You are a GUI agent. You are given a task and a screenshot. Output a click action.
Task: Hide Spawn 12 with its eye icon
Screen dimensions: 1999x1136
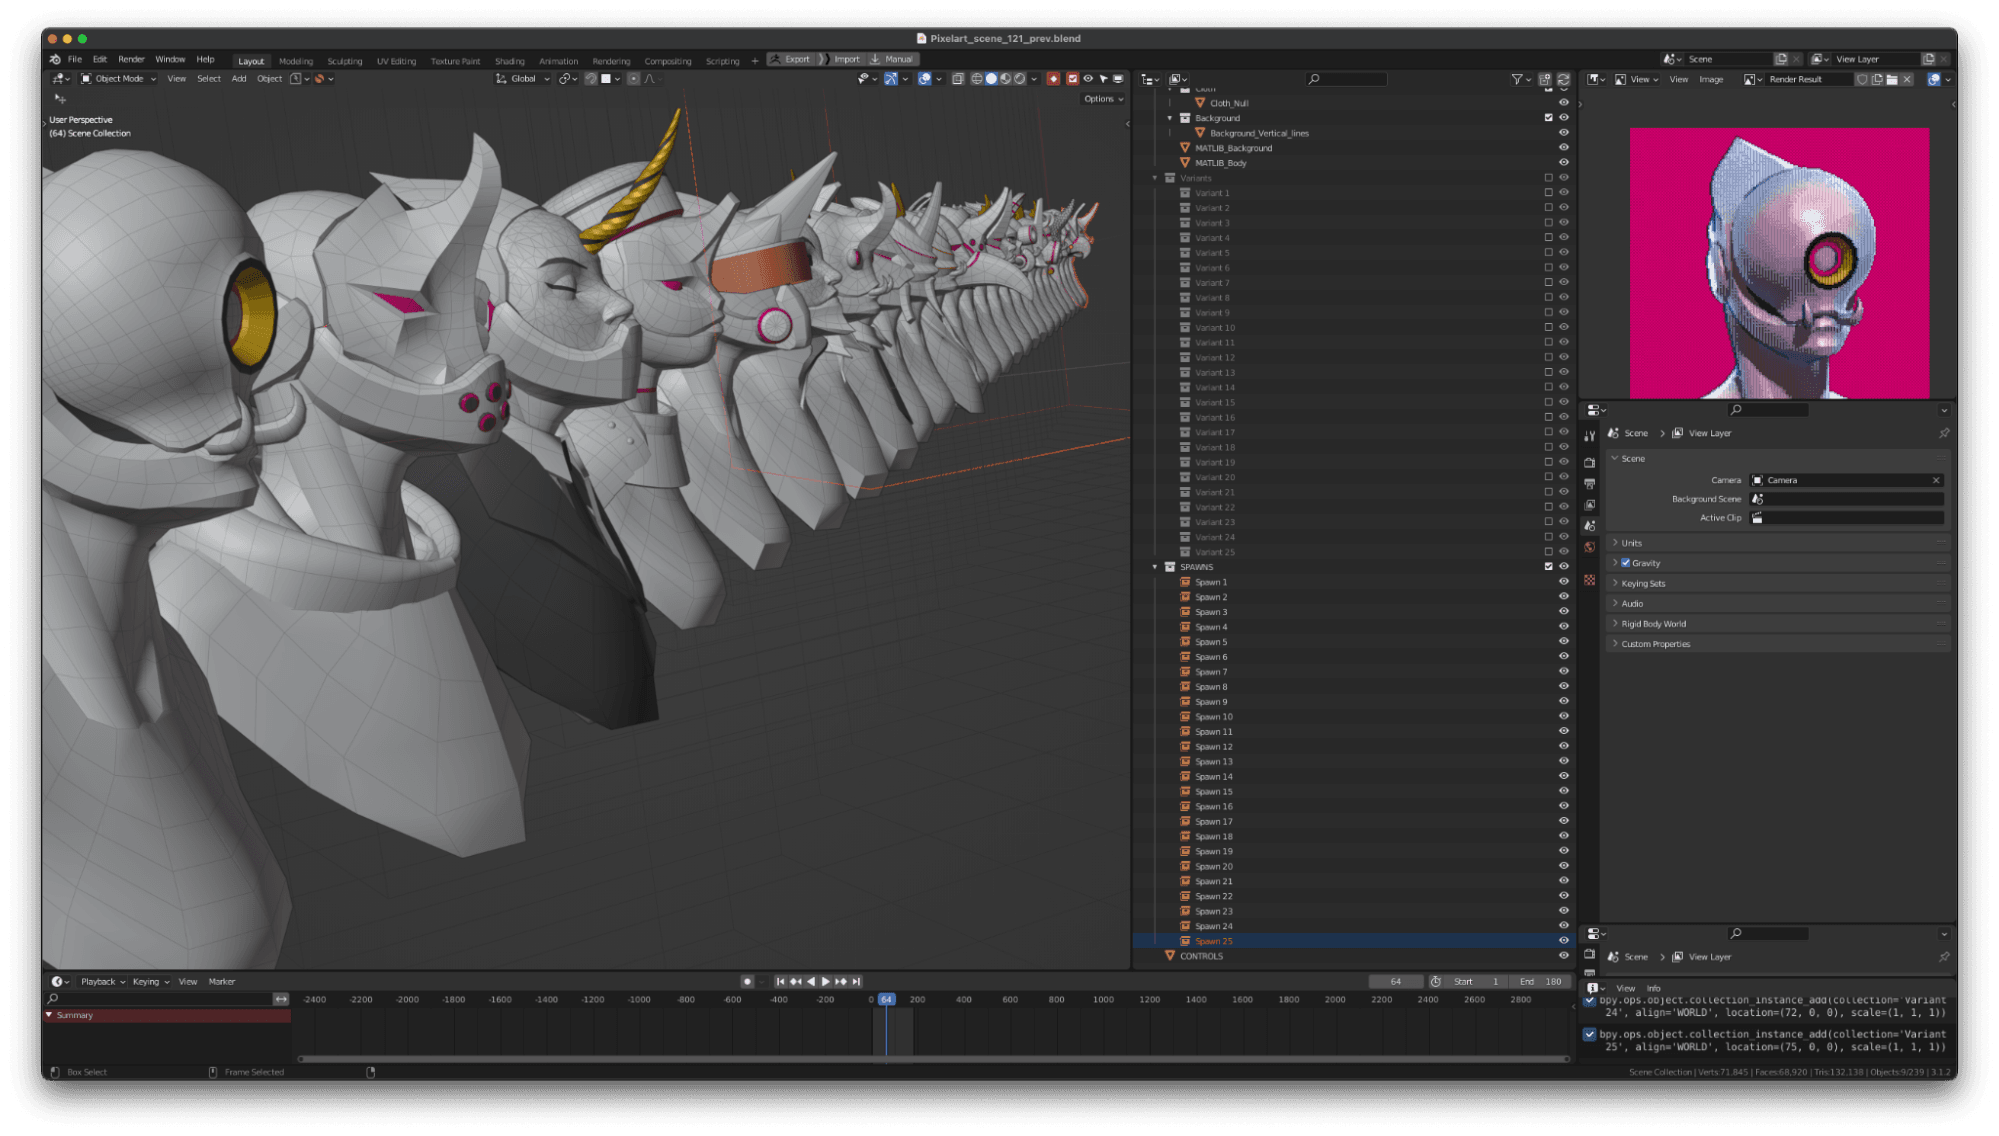[x=1564, y=747]
